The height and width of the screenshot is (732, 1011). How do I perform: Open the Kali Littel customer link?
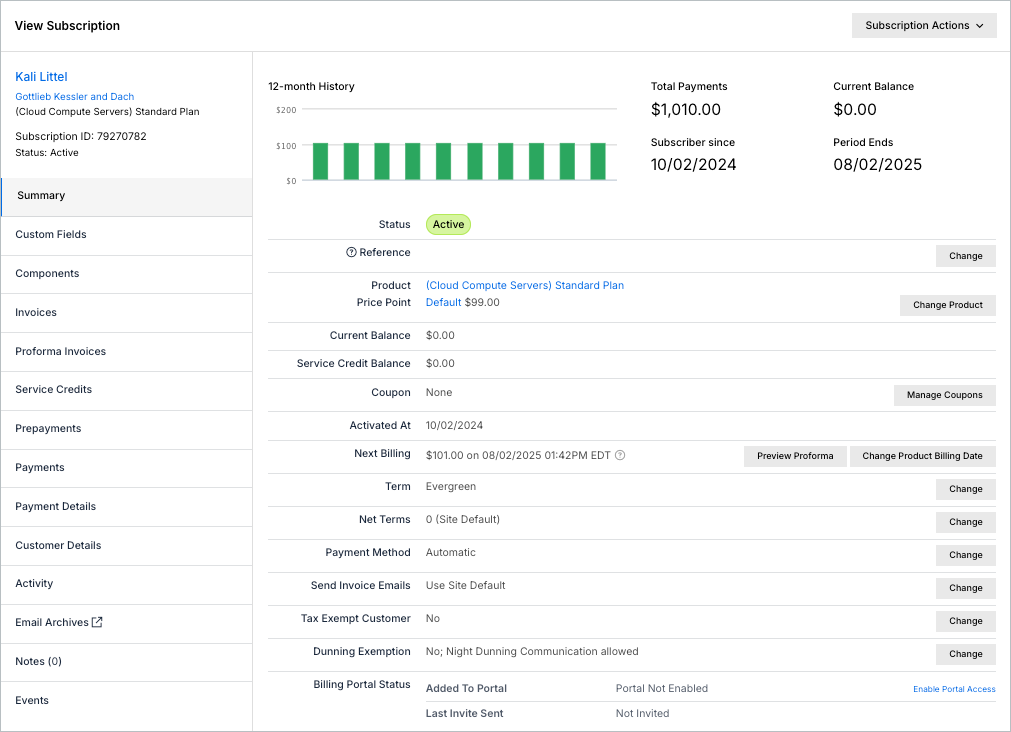click(41, 76)
